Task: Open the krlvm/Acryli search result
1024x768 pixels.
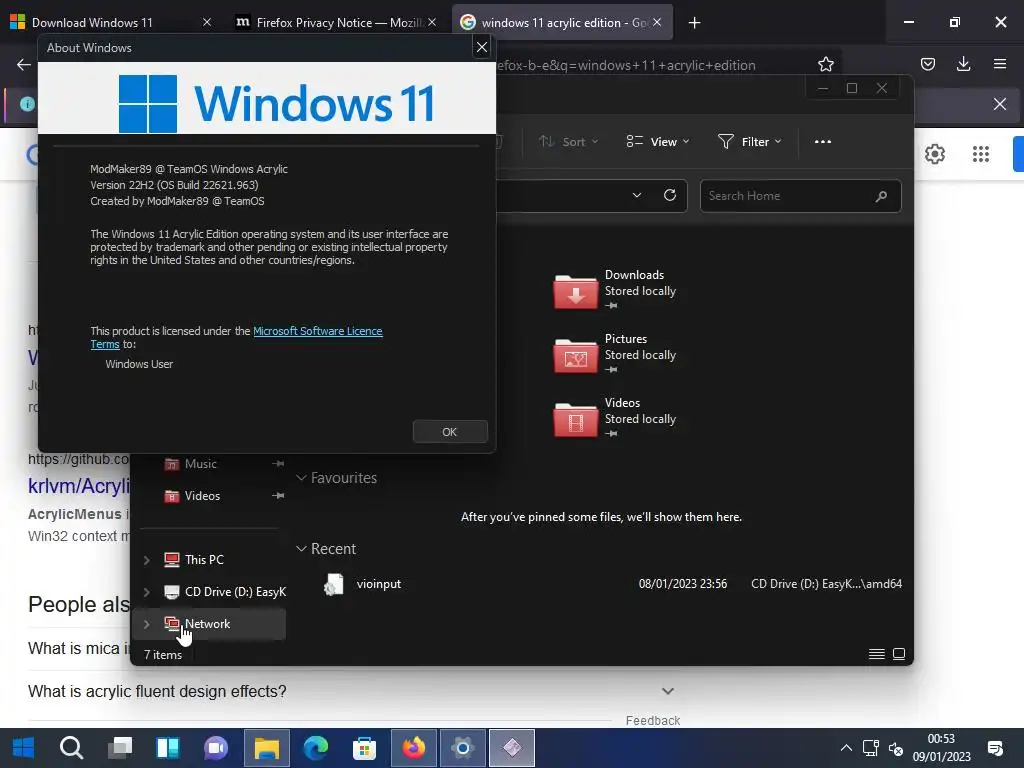Action: 79,486
